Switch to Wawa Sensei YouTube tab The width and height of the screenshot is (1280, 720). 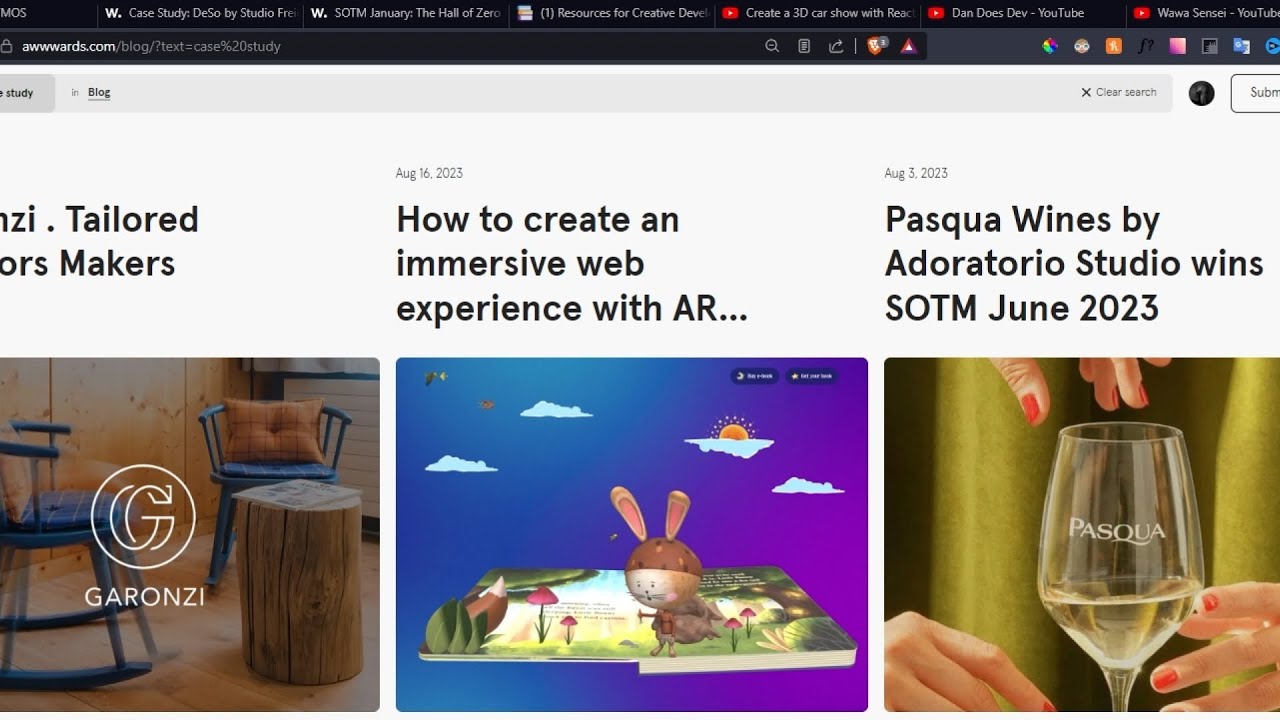[x=1203, y=13]
